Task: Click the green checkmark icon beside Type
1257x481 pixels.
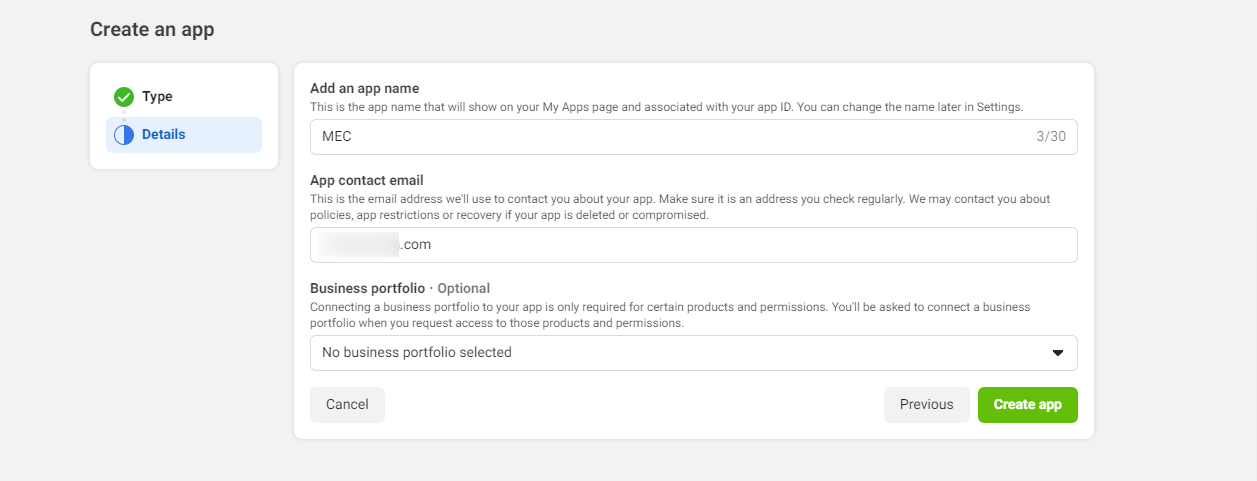Action: tap(124, 97)
